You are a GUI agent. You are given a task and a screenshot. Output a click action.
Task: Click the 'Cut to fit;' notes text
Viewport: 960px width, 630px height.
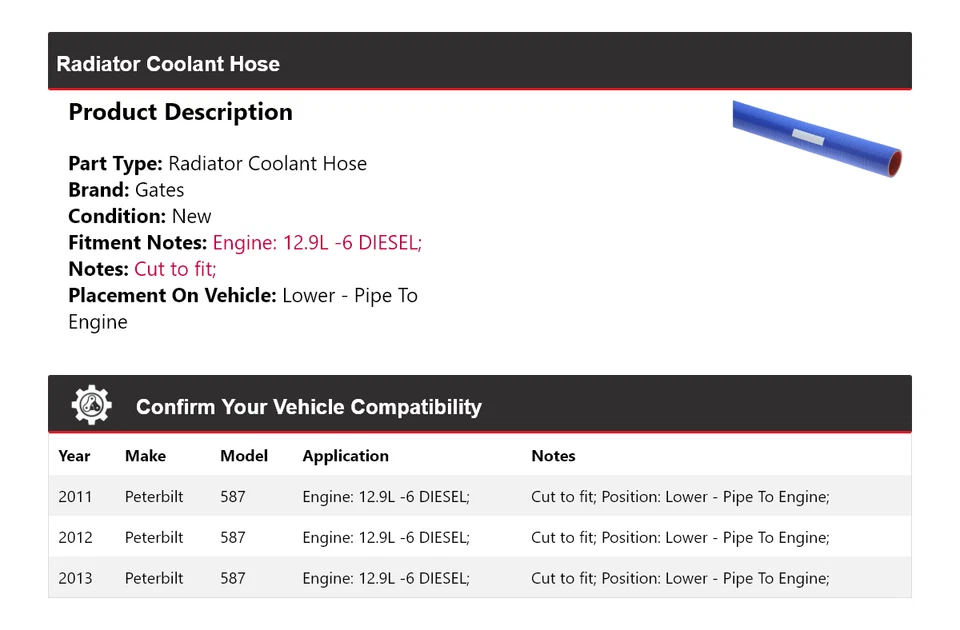[175, 269]
